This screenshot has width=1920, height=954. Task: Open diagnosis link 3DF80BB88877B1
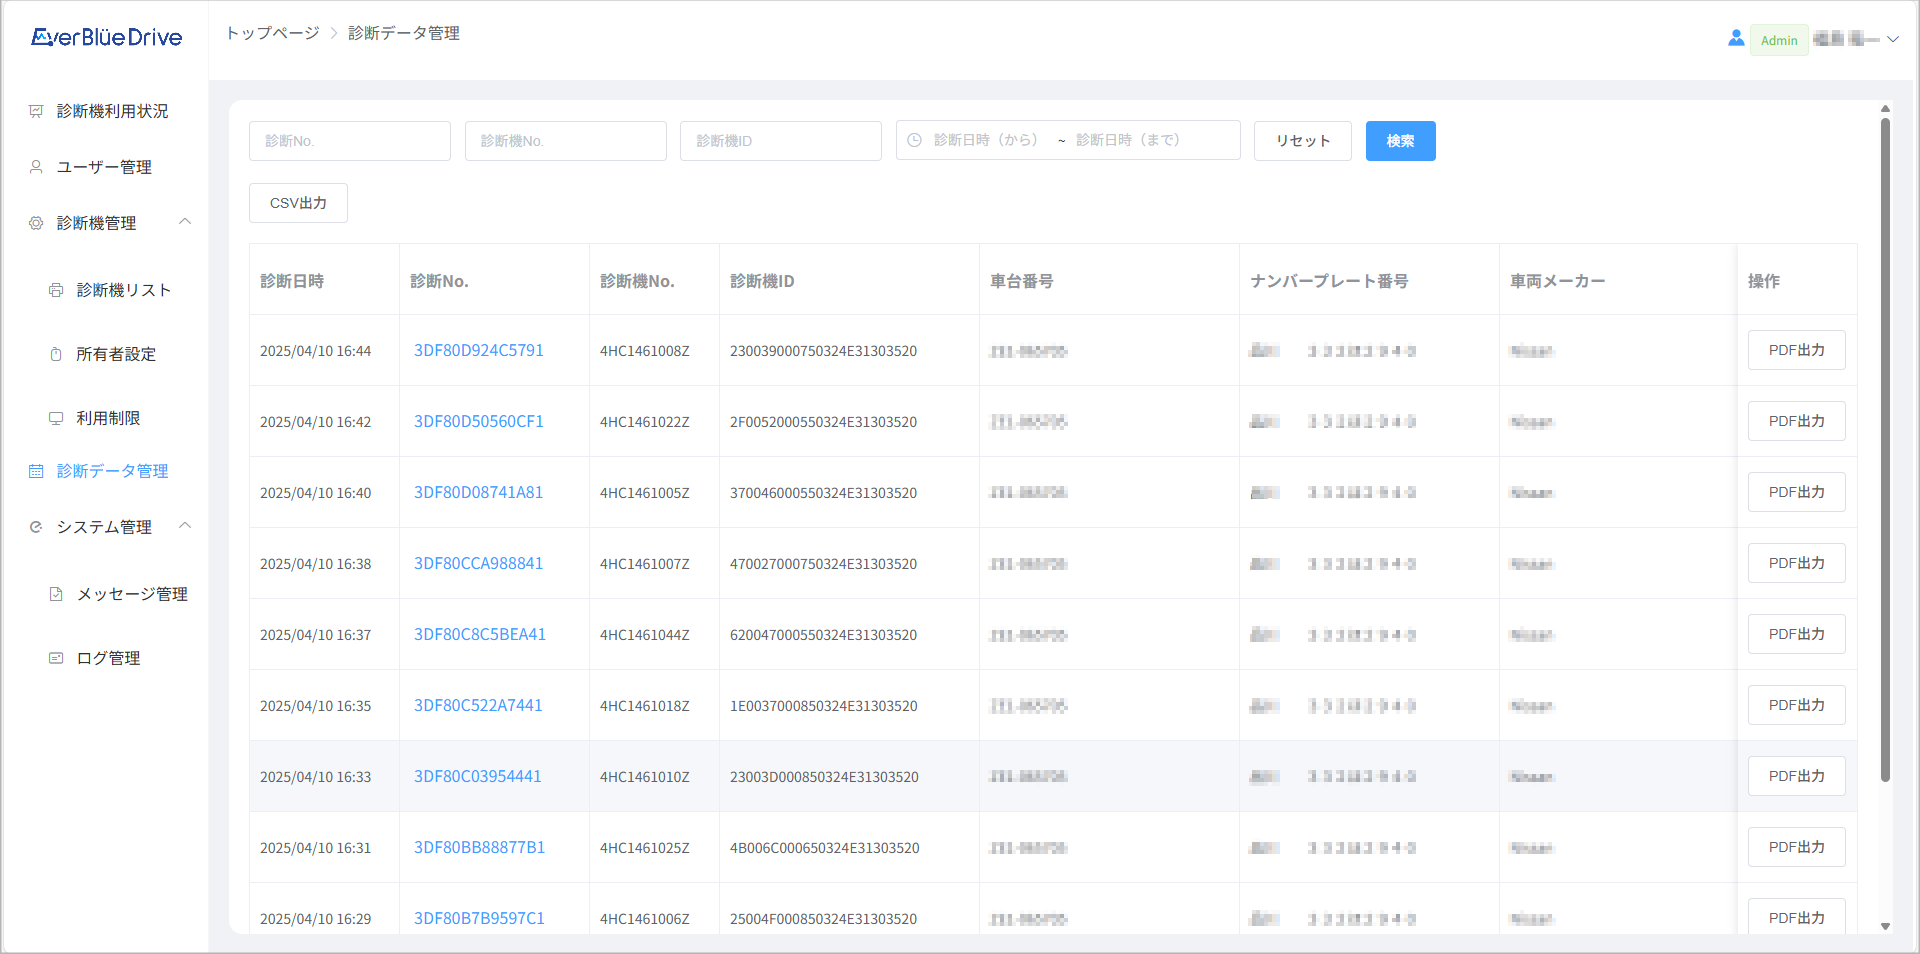(480, 847)
